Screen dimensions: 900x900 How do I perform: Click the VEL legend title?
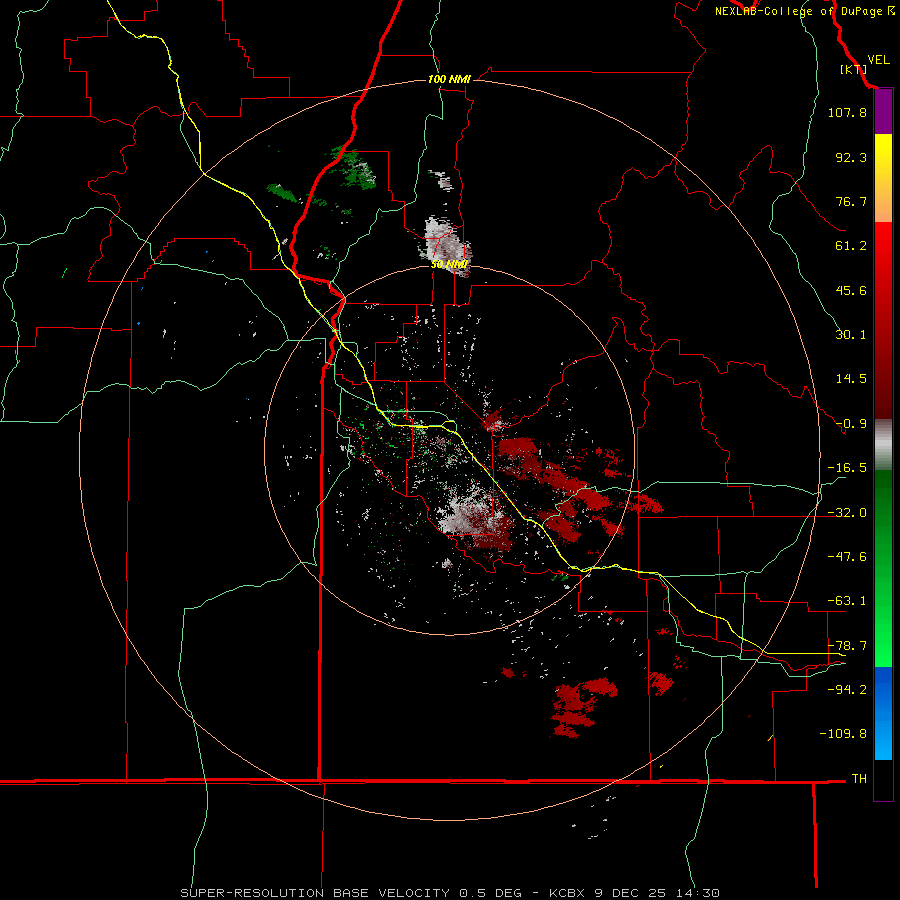[x=878, y=60]
